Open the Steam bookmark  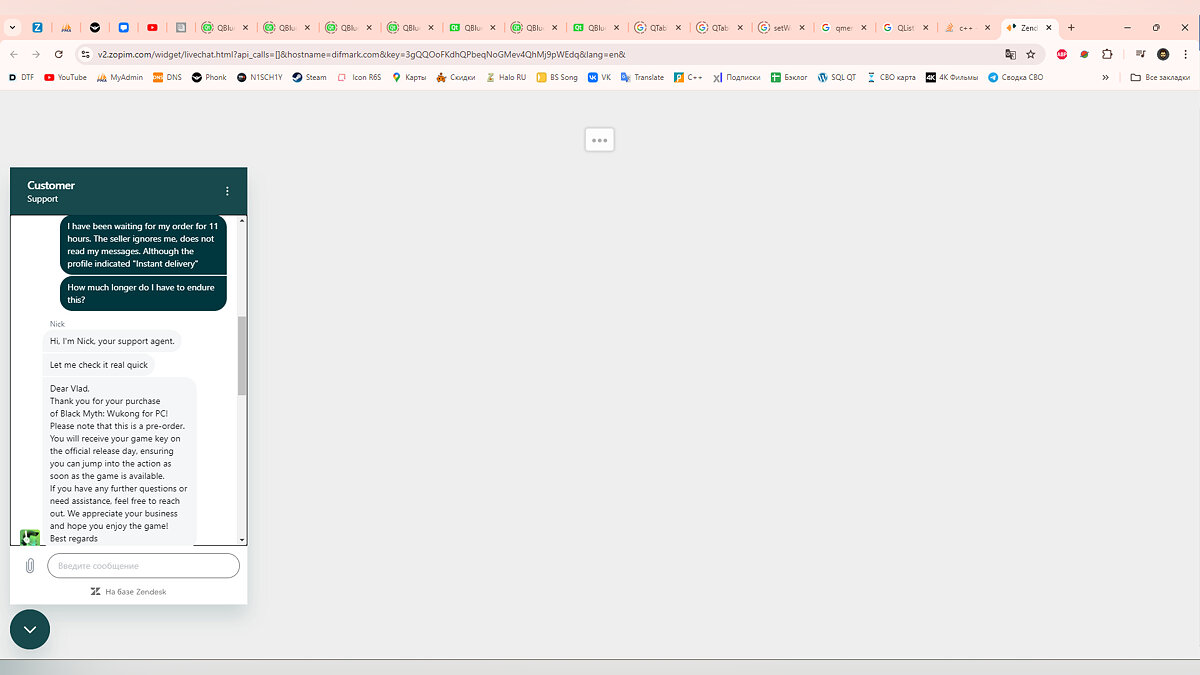click(x=309, y=77)
